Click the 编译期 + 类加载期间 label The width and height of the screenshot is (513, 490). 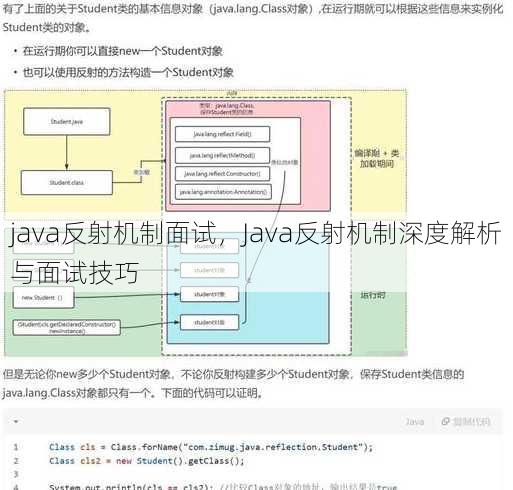pyautogui.click(x=377, y=159)
